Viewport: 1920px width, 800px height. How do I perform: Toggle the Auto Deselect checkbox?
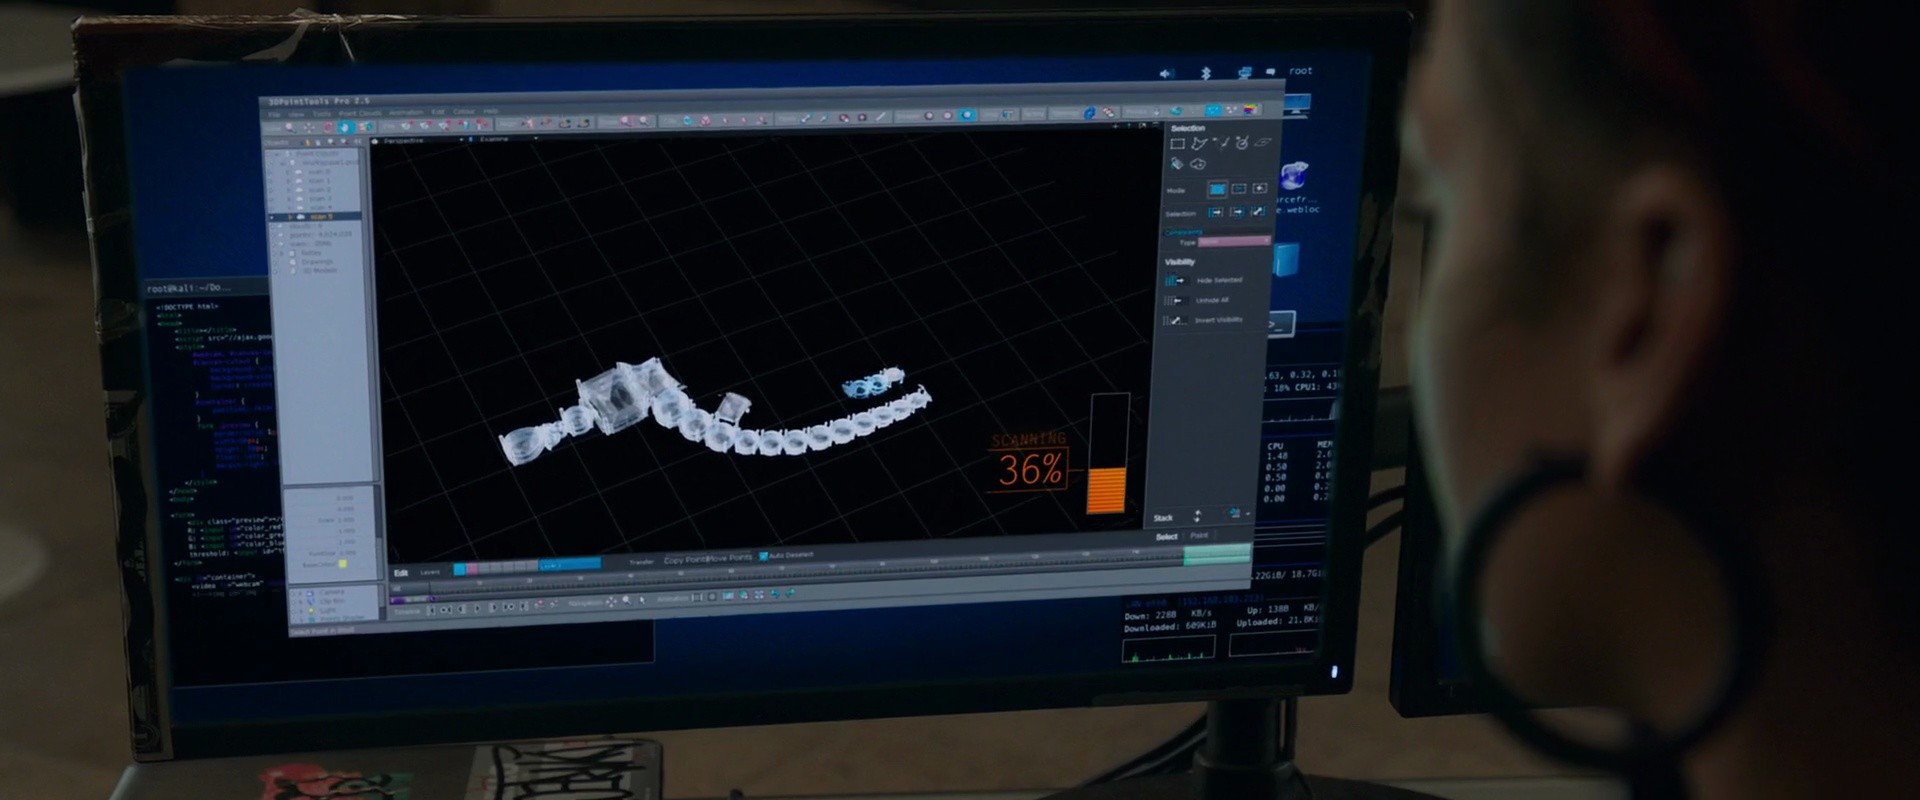pyautogui.click(x=764, y=556)
